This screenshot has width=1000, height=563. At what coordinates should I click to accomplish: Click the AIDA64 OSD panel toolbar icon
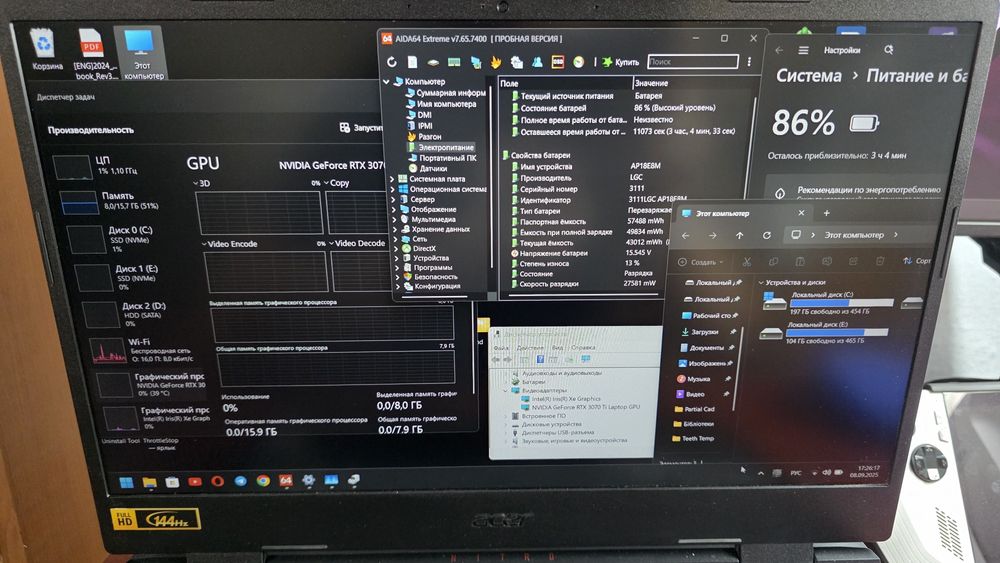557,62
